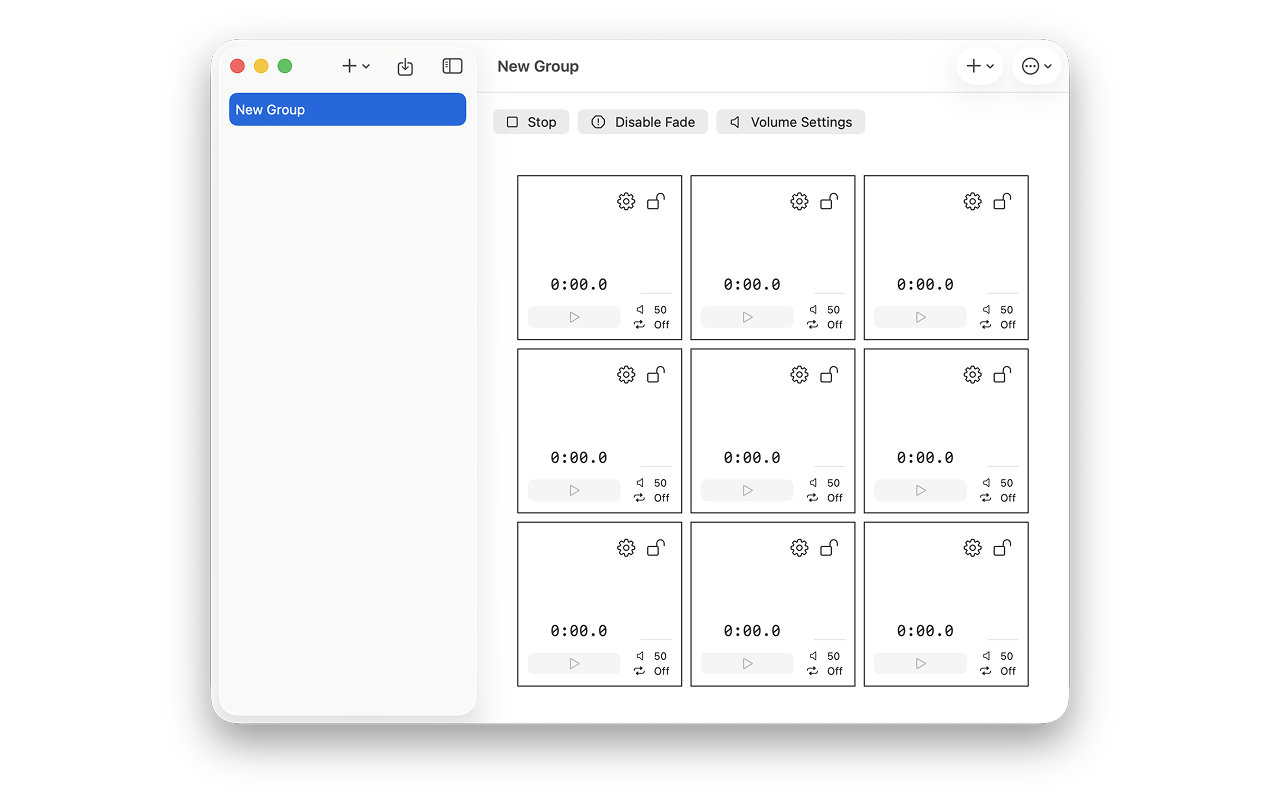
Task: Open settings gear on first-row, second-column sound pad
Action: pyautogui.click(x=799, y=201)
